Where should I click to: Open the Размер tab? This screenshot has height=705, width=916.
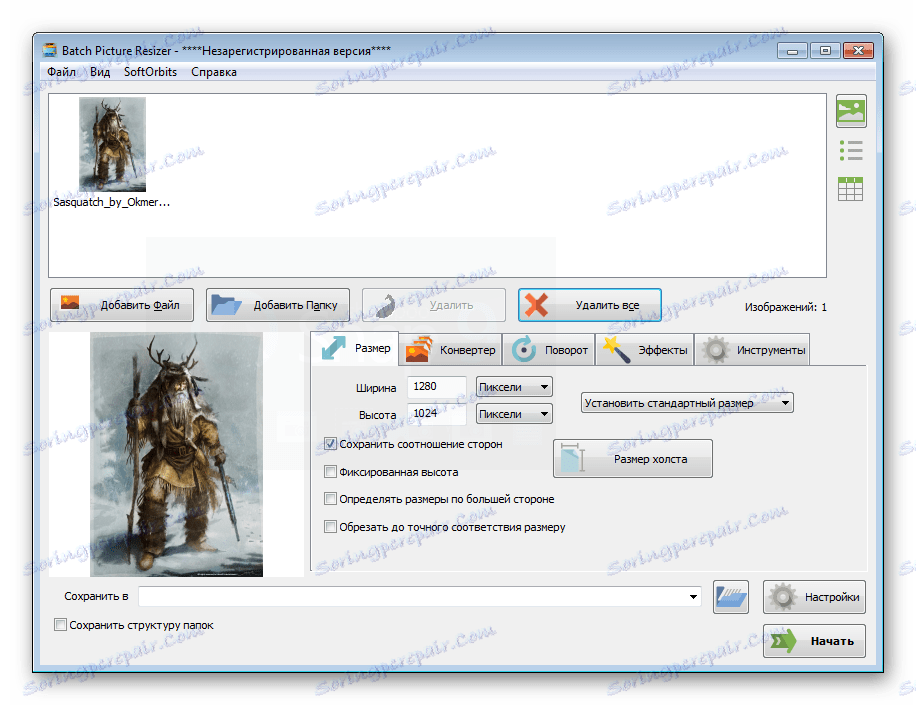[355, 349]
